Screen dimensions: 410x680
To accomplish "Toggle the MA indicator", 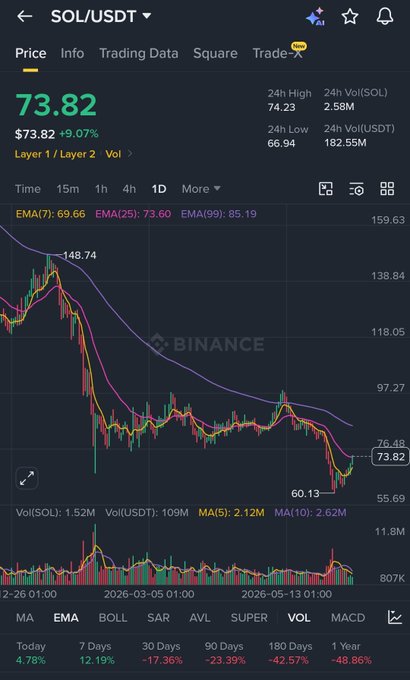I will tap(25, 618).
